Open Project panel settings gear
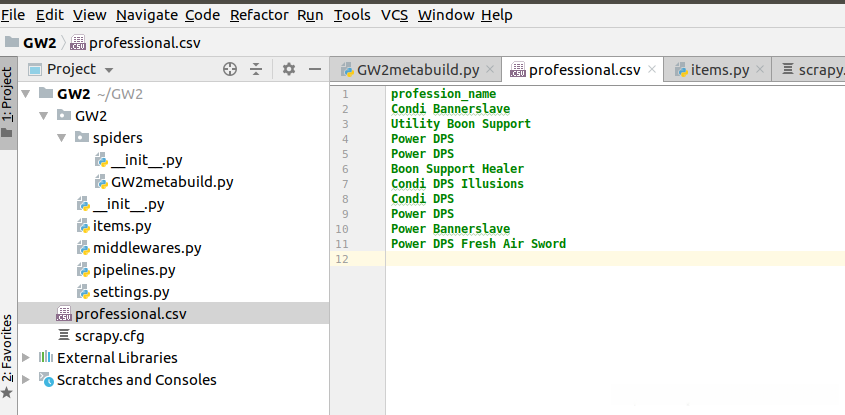The image size is (845, 415). pyautogui.click(x=289, y=69)
